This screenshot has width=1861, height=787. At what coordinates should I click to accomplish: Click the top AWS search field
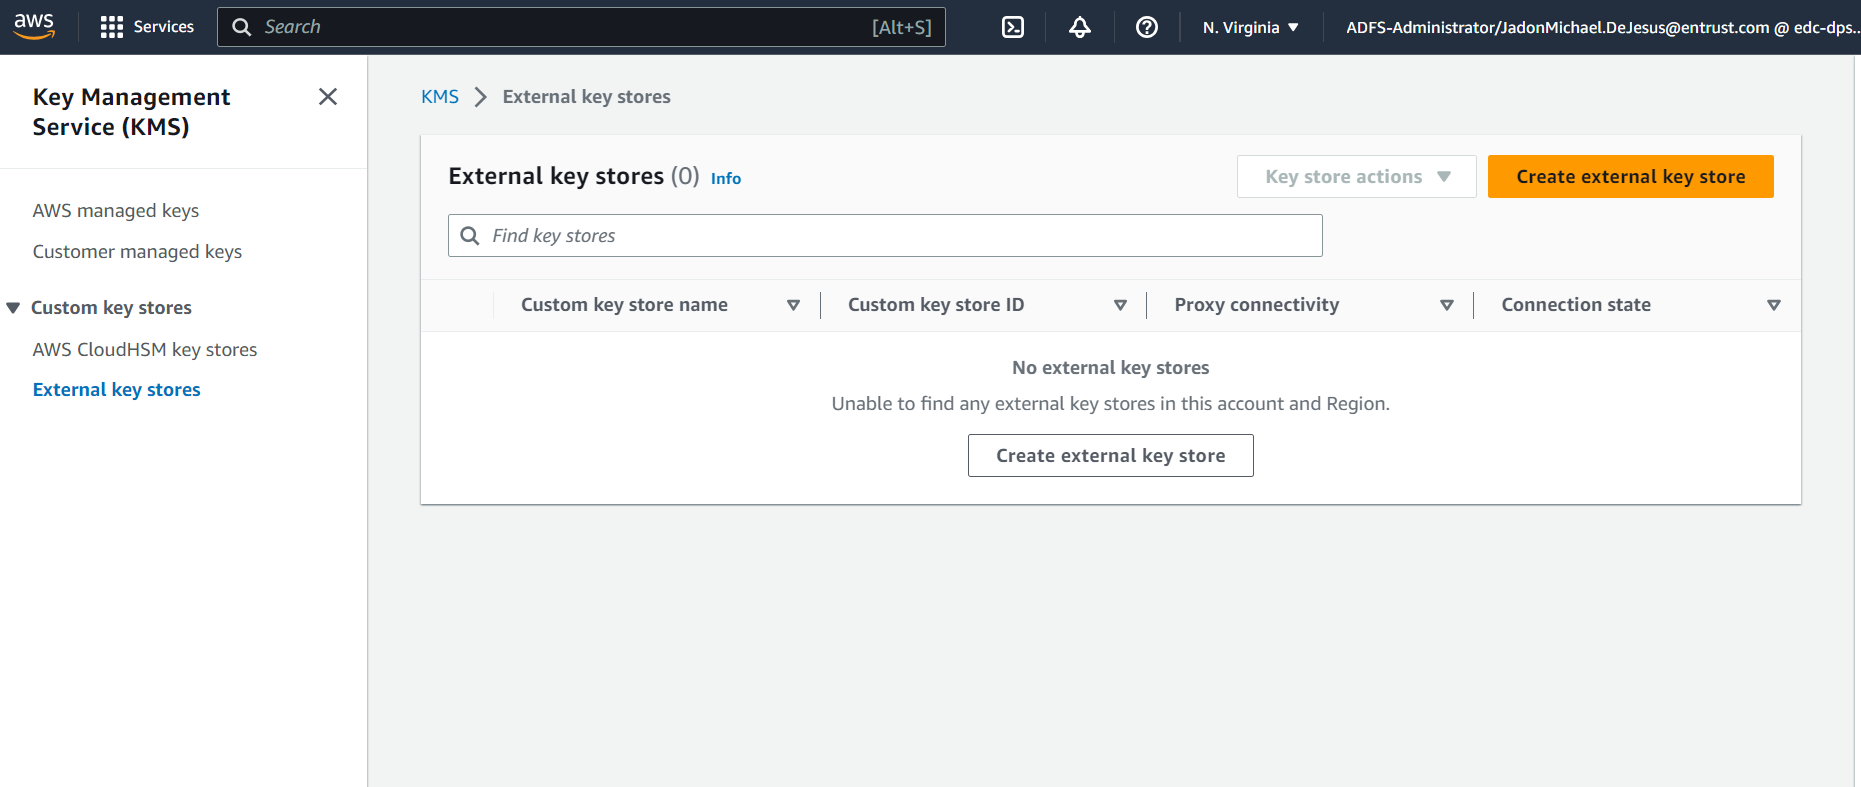pos(581,27)
